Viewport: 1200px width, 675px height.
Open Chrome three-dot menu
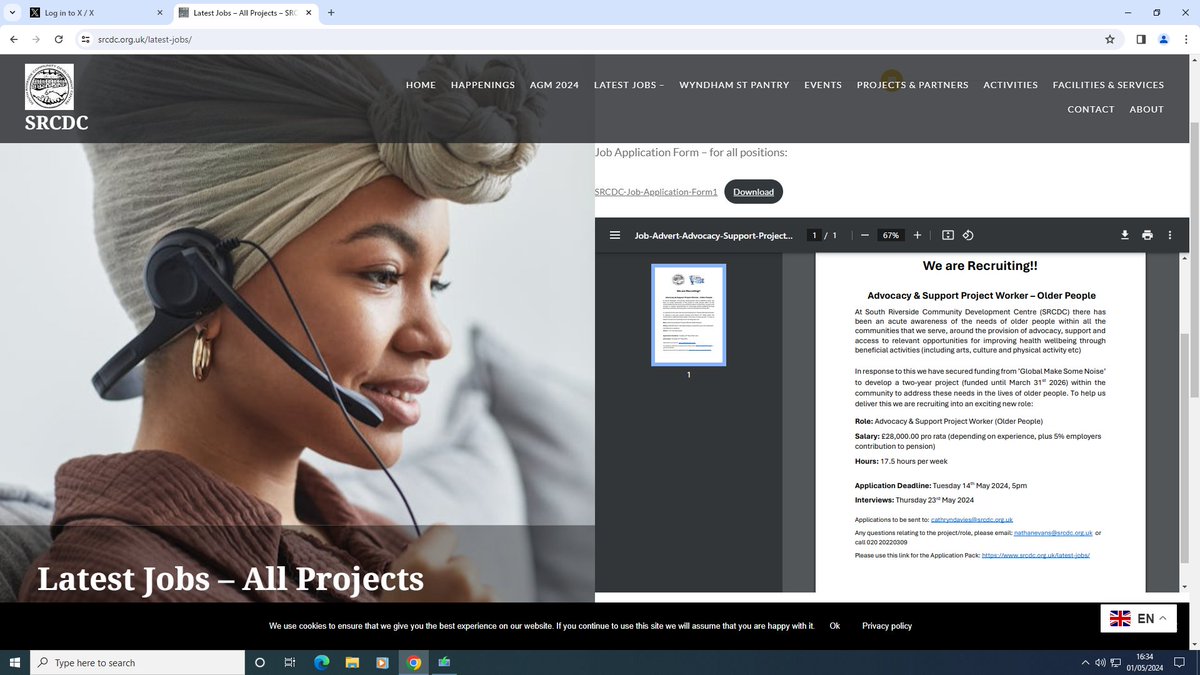click(x=1186, y=39)
